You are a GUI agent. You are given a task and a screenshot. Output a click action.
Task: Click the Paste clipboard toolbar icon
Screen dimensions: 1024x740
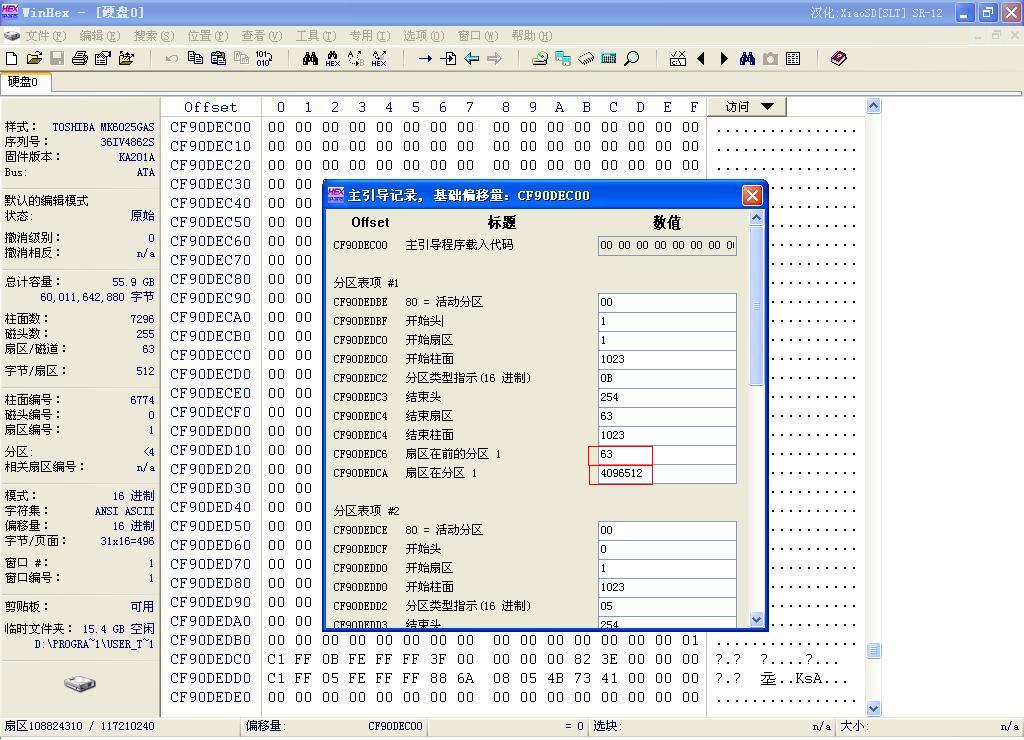(218, 59)
